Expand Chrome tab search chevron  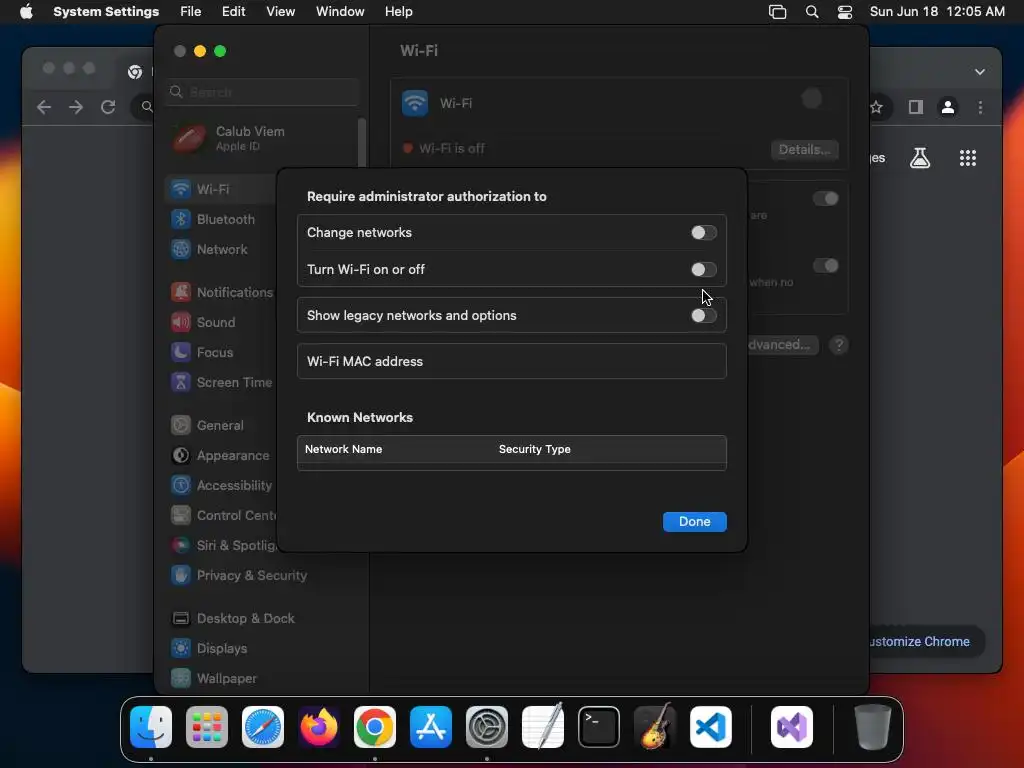coord(980,72)
